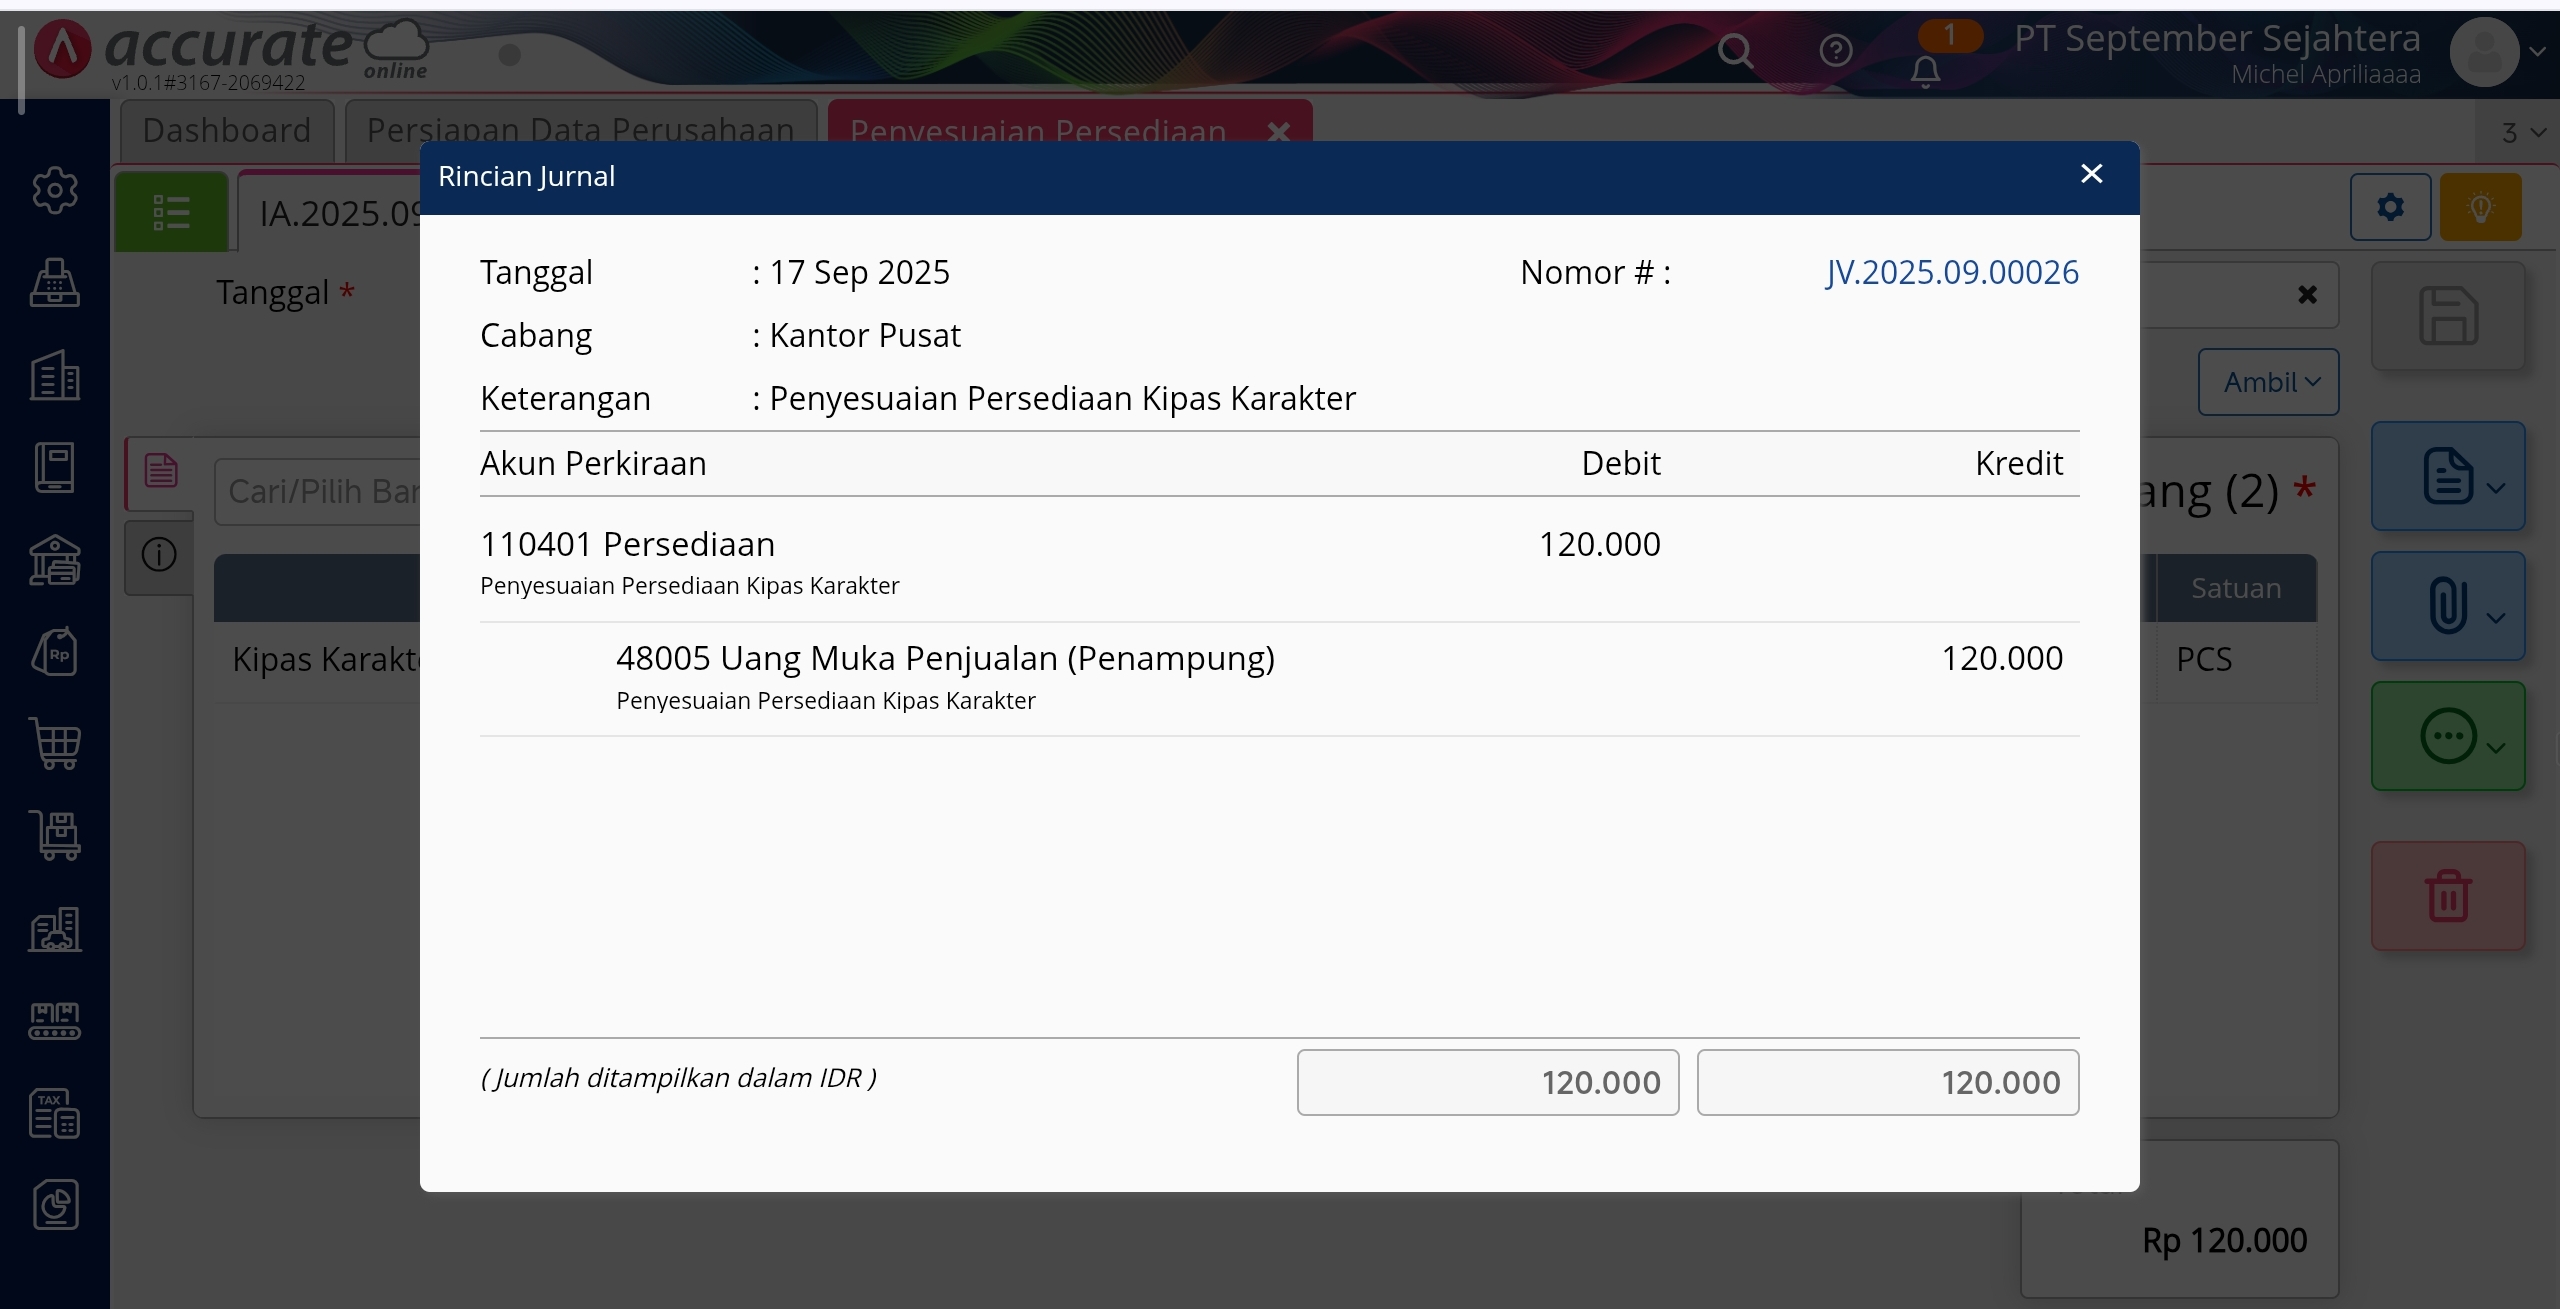2560x1309 pixels.
Task: Expand the paperclip attachment dropdown
Action: point(2447,606)
